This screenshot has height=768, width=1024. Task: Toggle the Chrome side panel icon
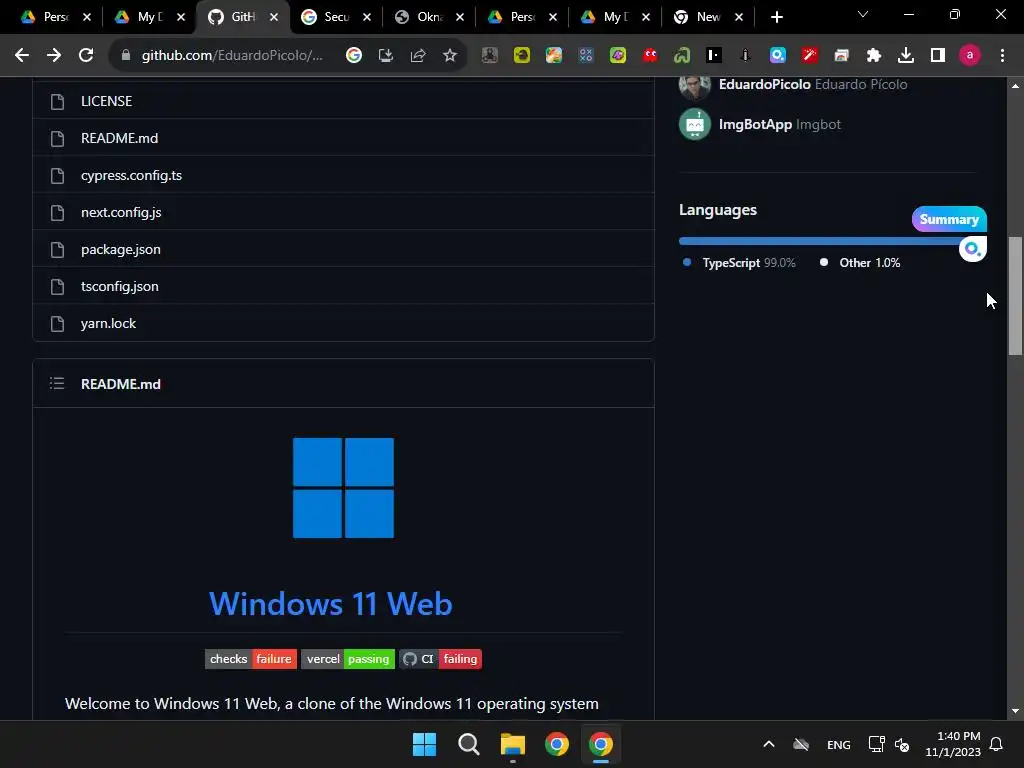click(x=938, y=56)
